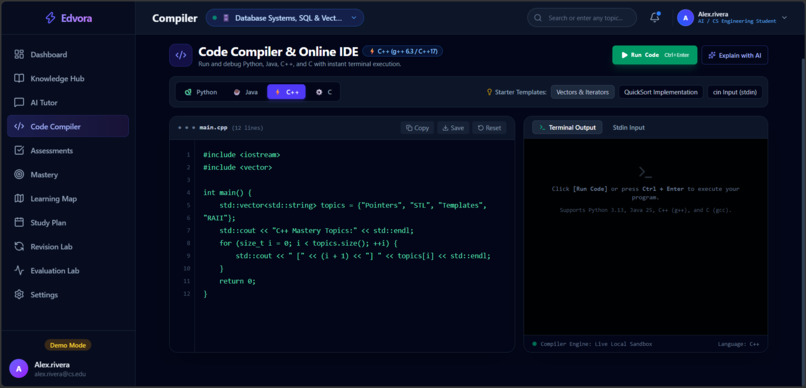
Task: Select the Python language tab
Action: [x=201, y=92]
